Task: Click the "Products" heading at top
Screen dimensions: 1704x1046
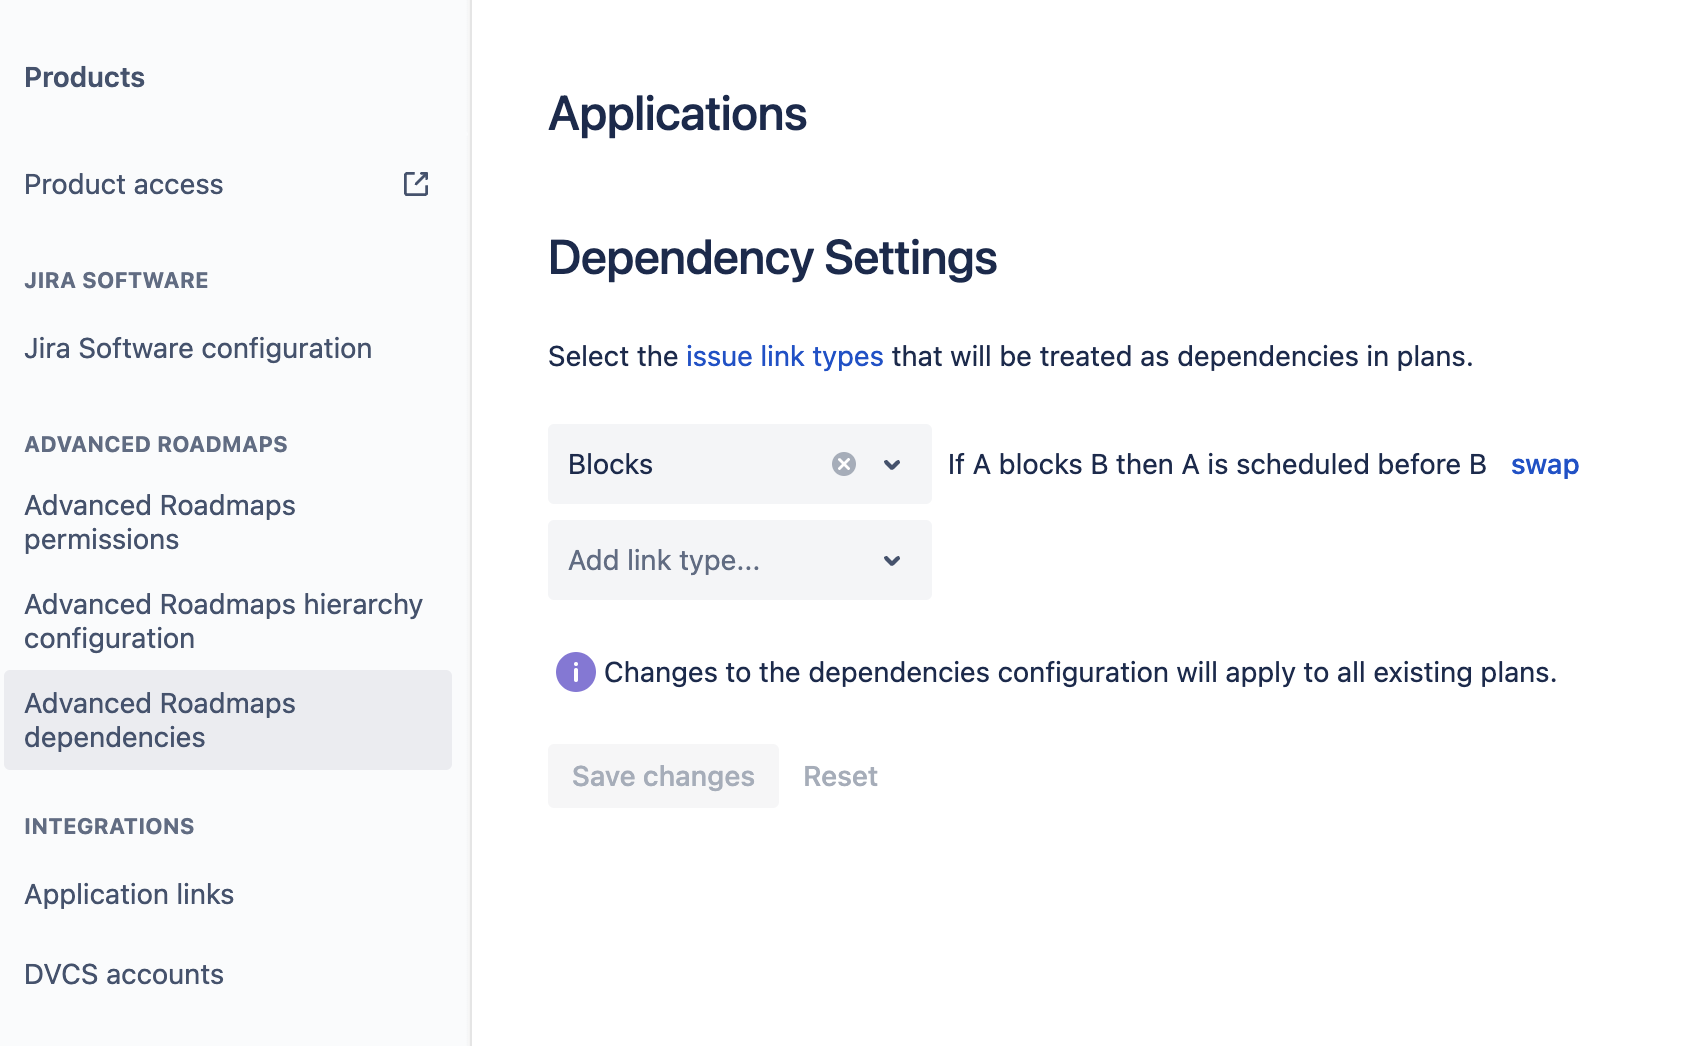Action: (84, 77)
